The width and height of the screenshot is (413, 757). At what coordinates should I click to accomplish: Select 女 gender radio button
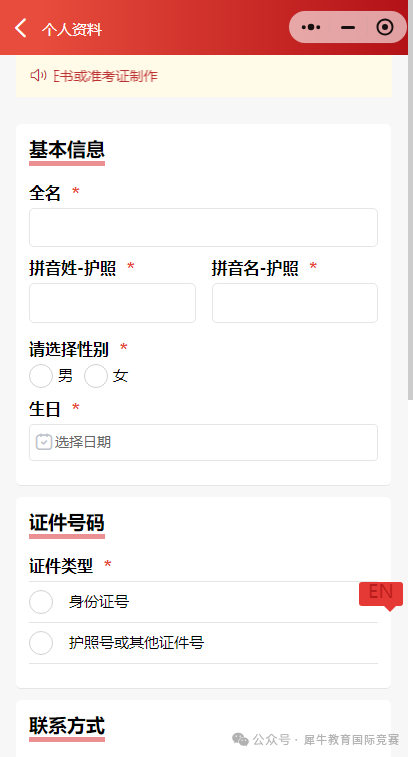click(x=96, y=376)
